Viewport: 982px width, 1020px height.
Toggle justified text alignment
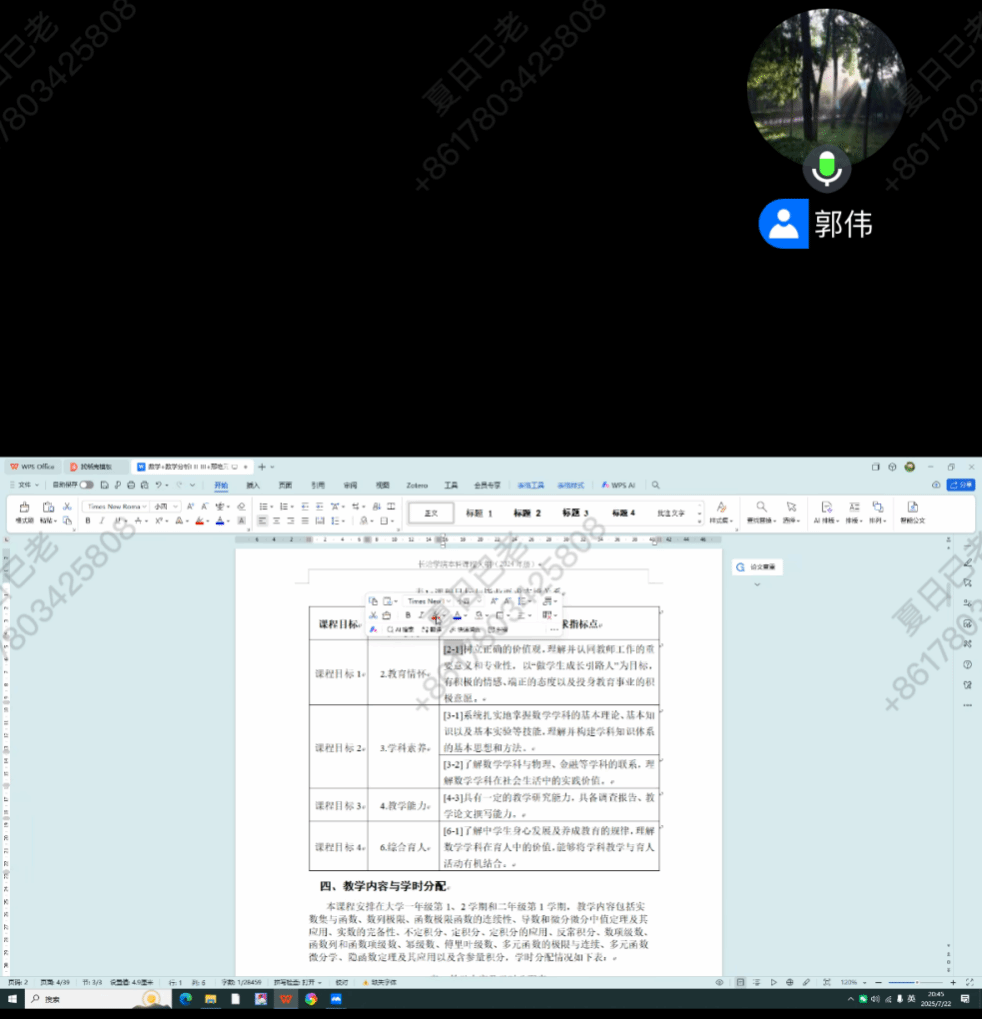click(x=305, y=520)
